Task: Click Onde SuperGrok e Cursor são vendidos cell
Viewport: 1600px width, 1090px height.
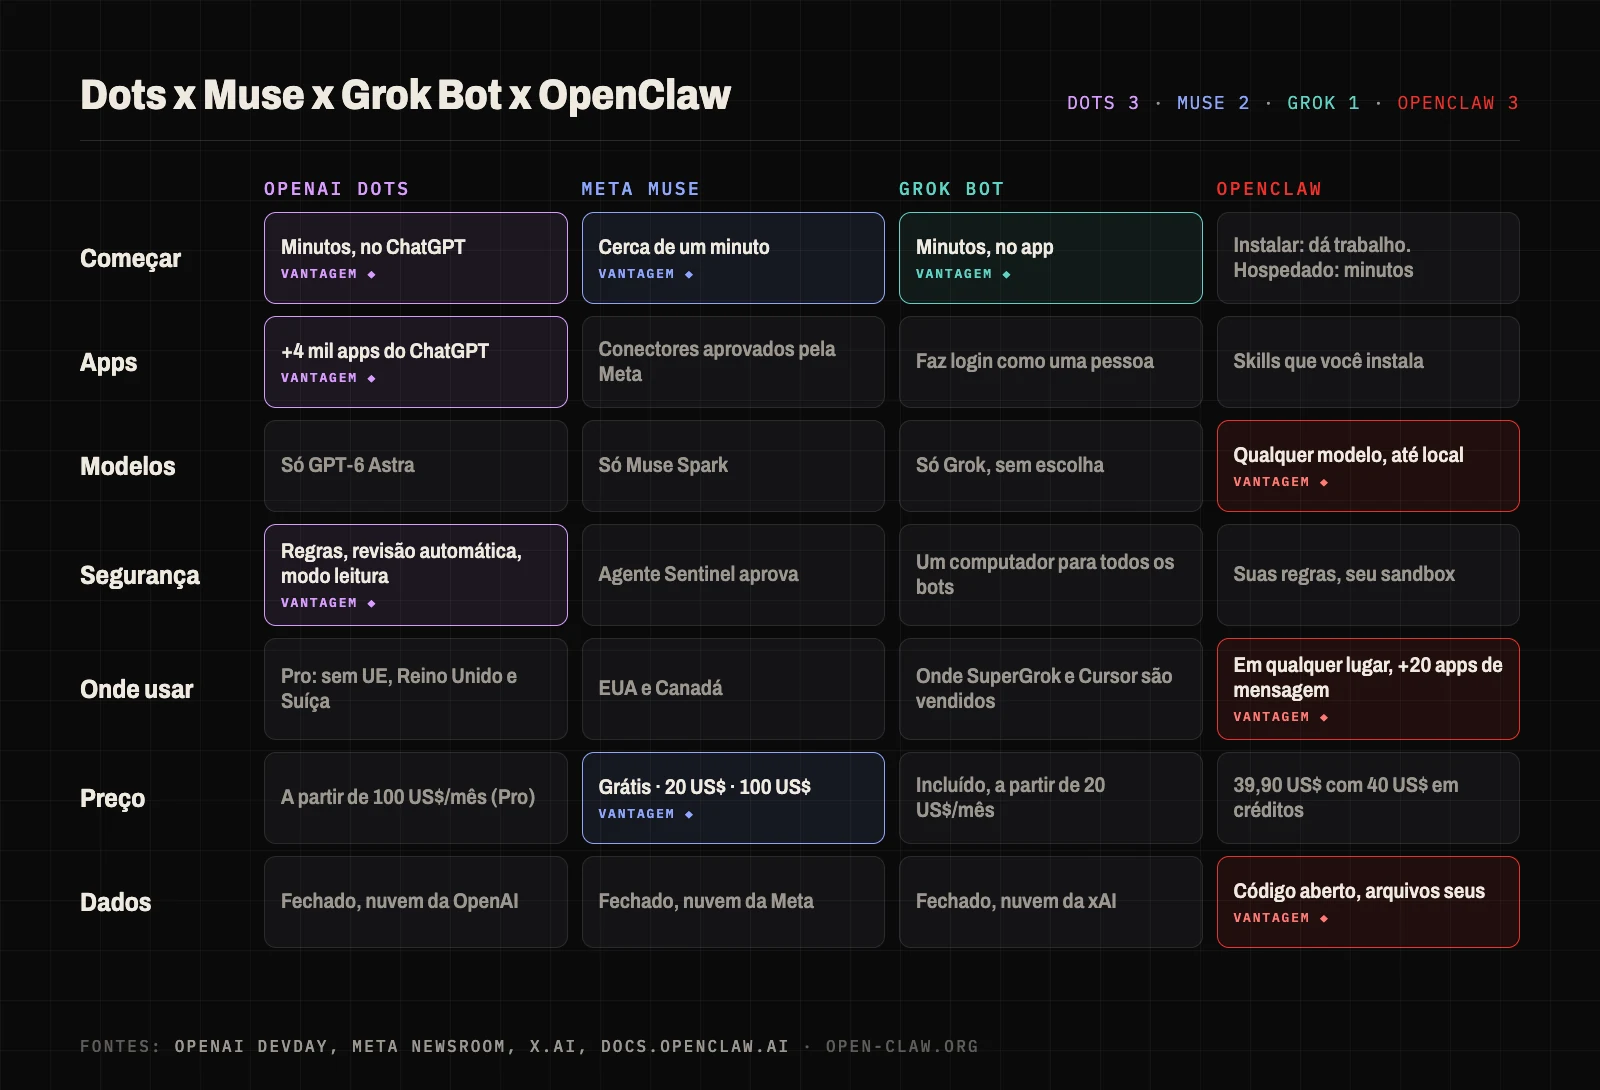Action: 1051,689
